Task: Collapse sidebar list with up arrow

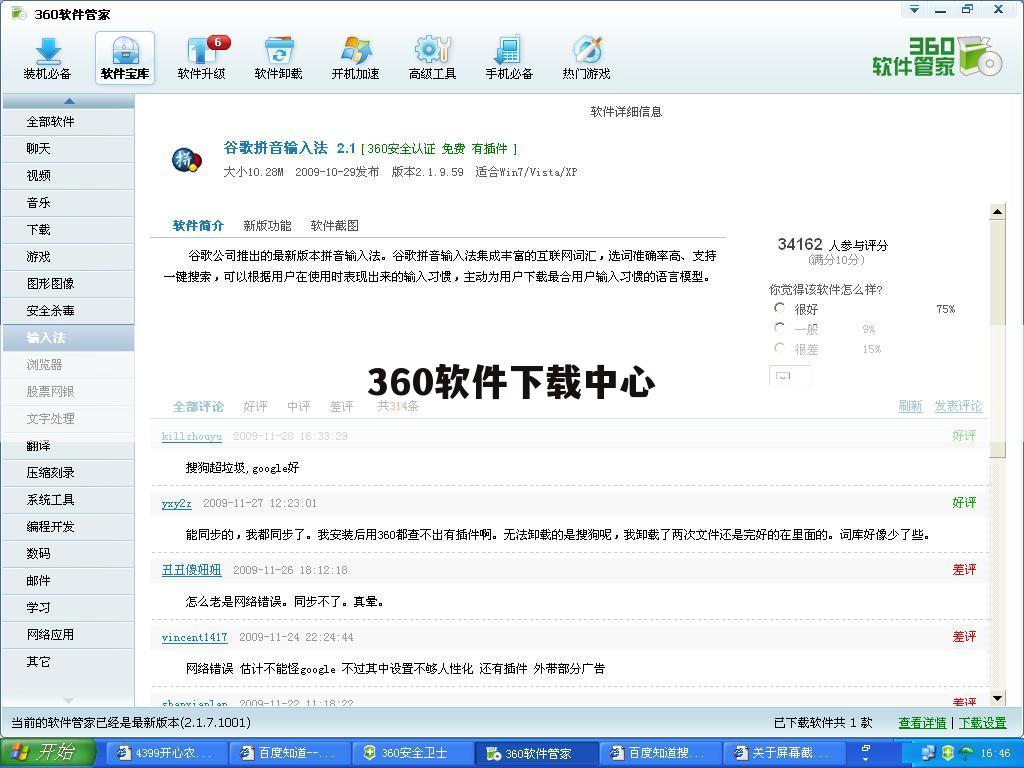Action: coord(69,101)
